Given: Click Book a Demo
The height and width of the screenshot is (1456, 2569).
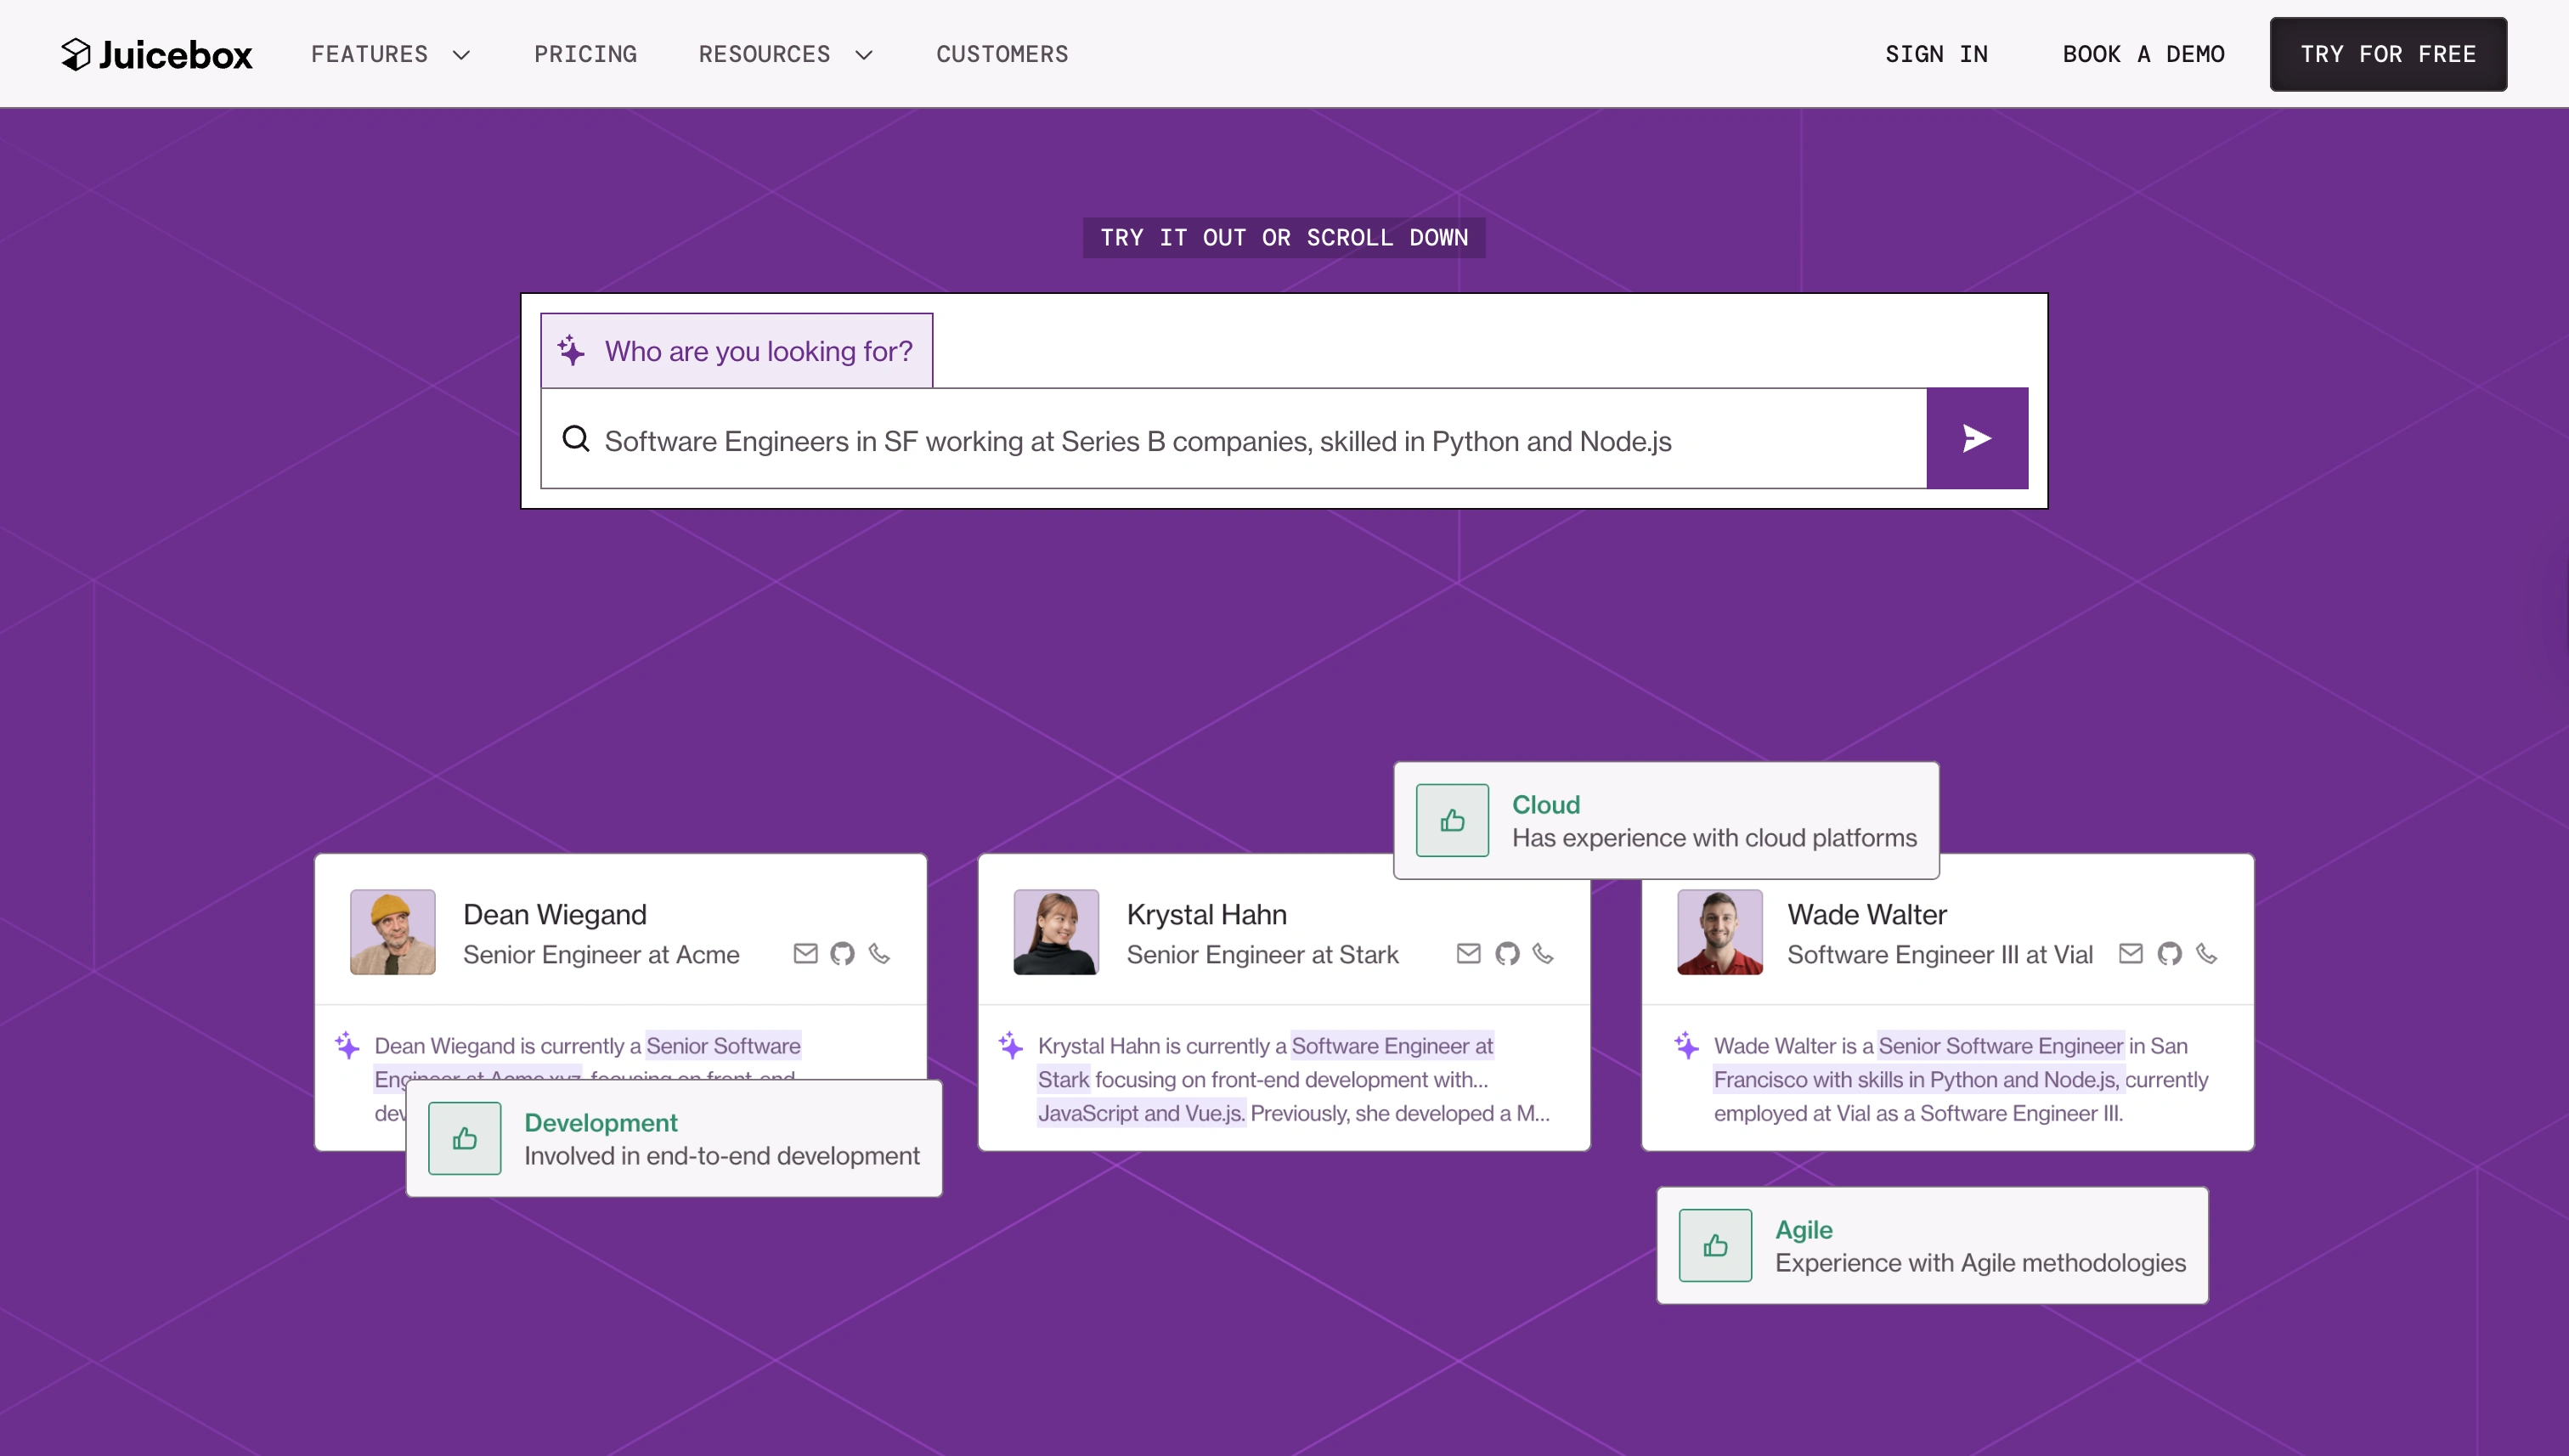Looking at the screenshot, I should coord(2143,54).
